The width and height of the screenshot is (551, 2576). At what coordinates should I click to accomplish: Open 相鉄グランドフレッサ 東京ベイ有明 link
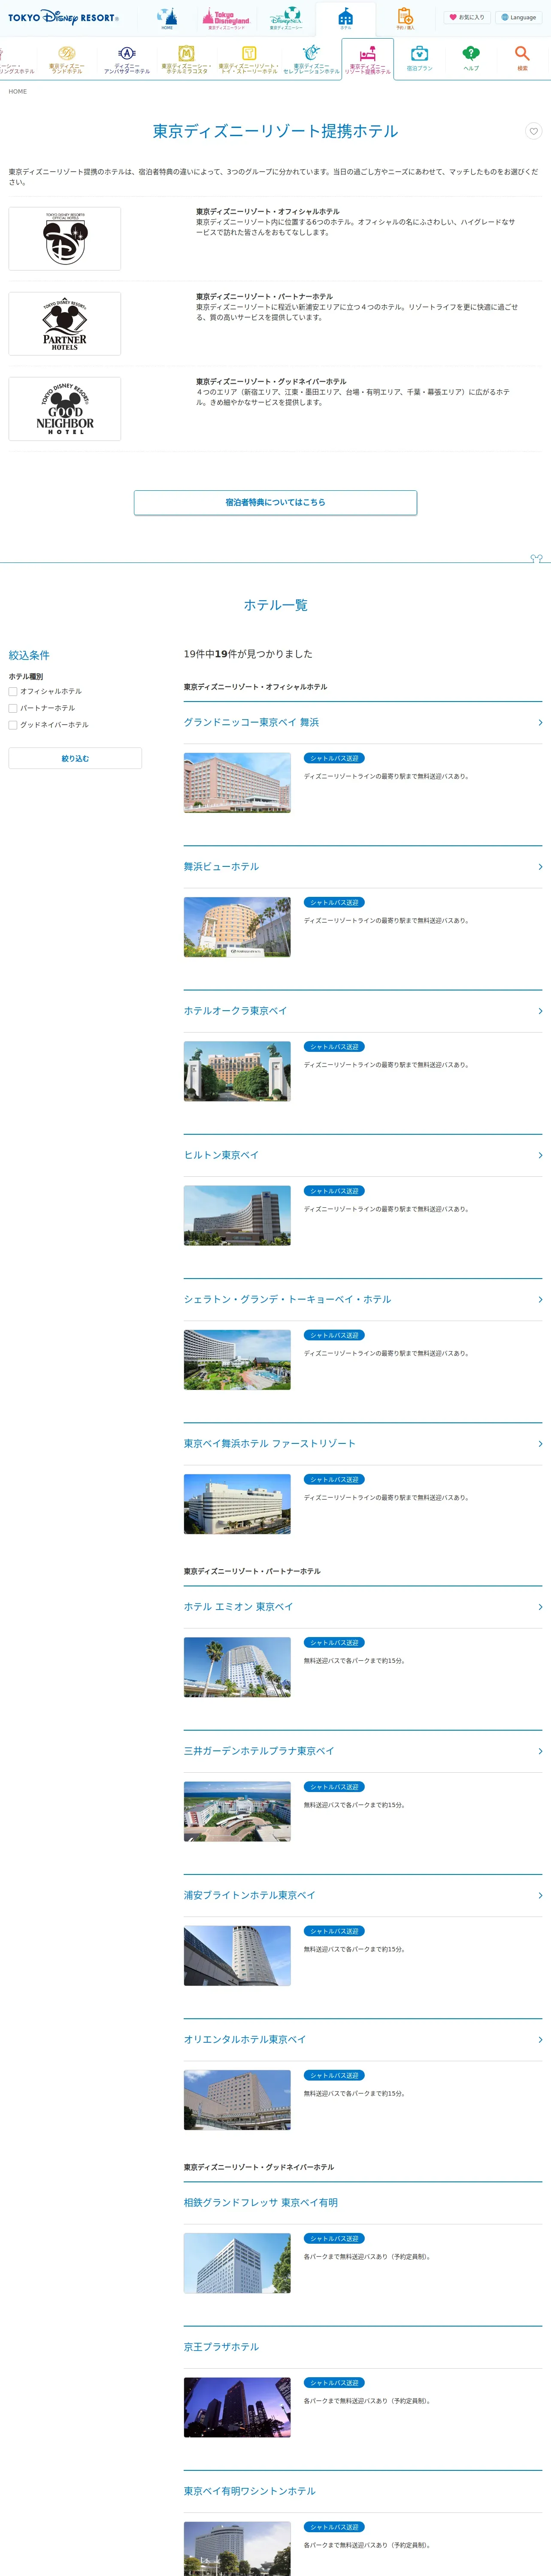(260, 2202)
